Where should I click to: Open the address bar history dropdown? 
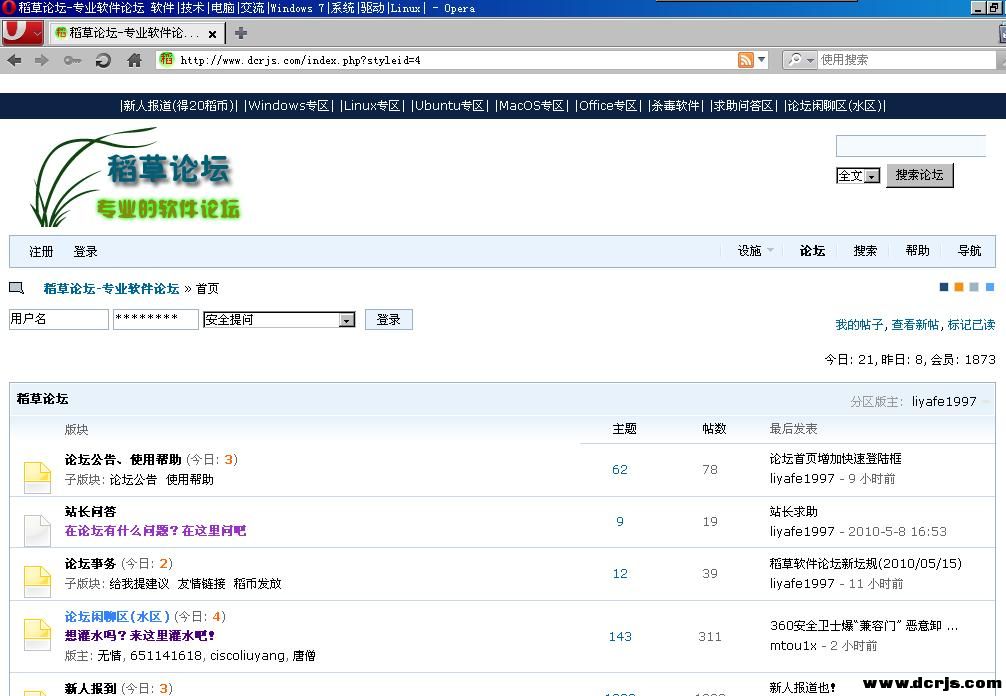(762, 60)
